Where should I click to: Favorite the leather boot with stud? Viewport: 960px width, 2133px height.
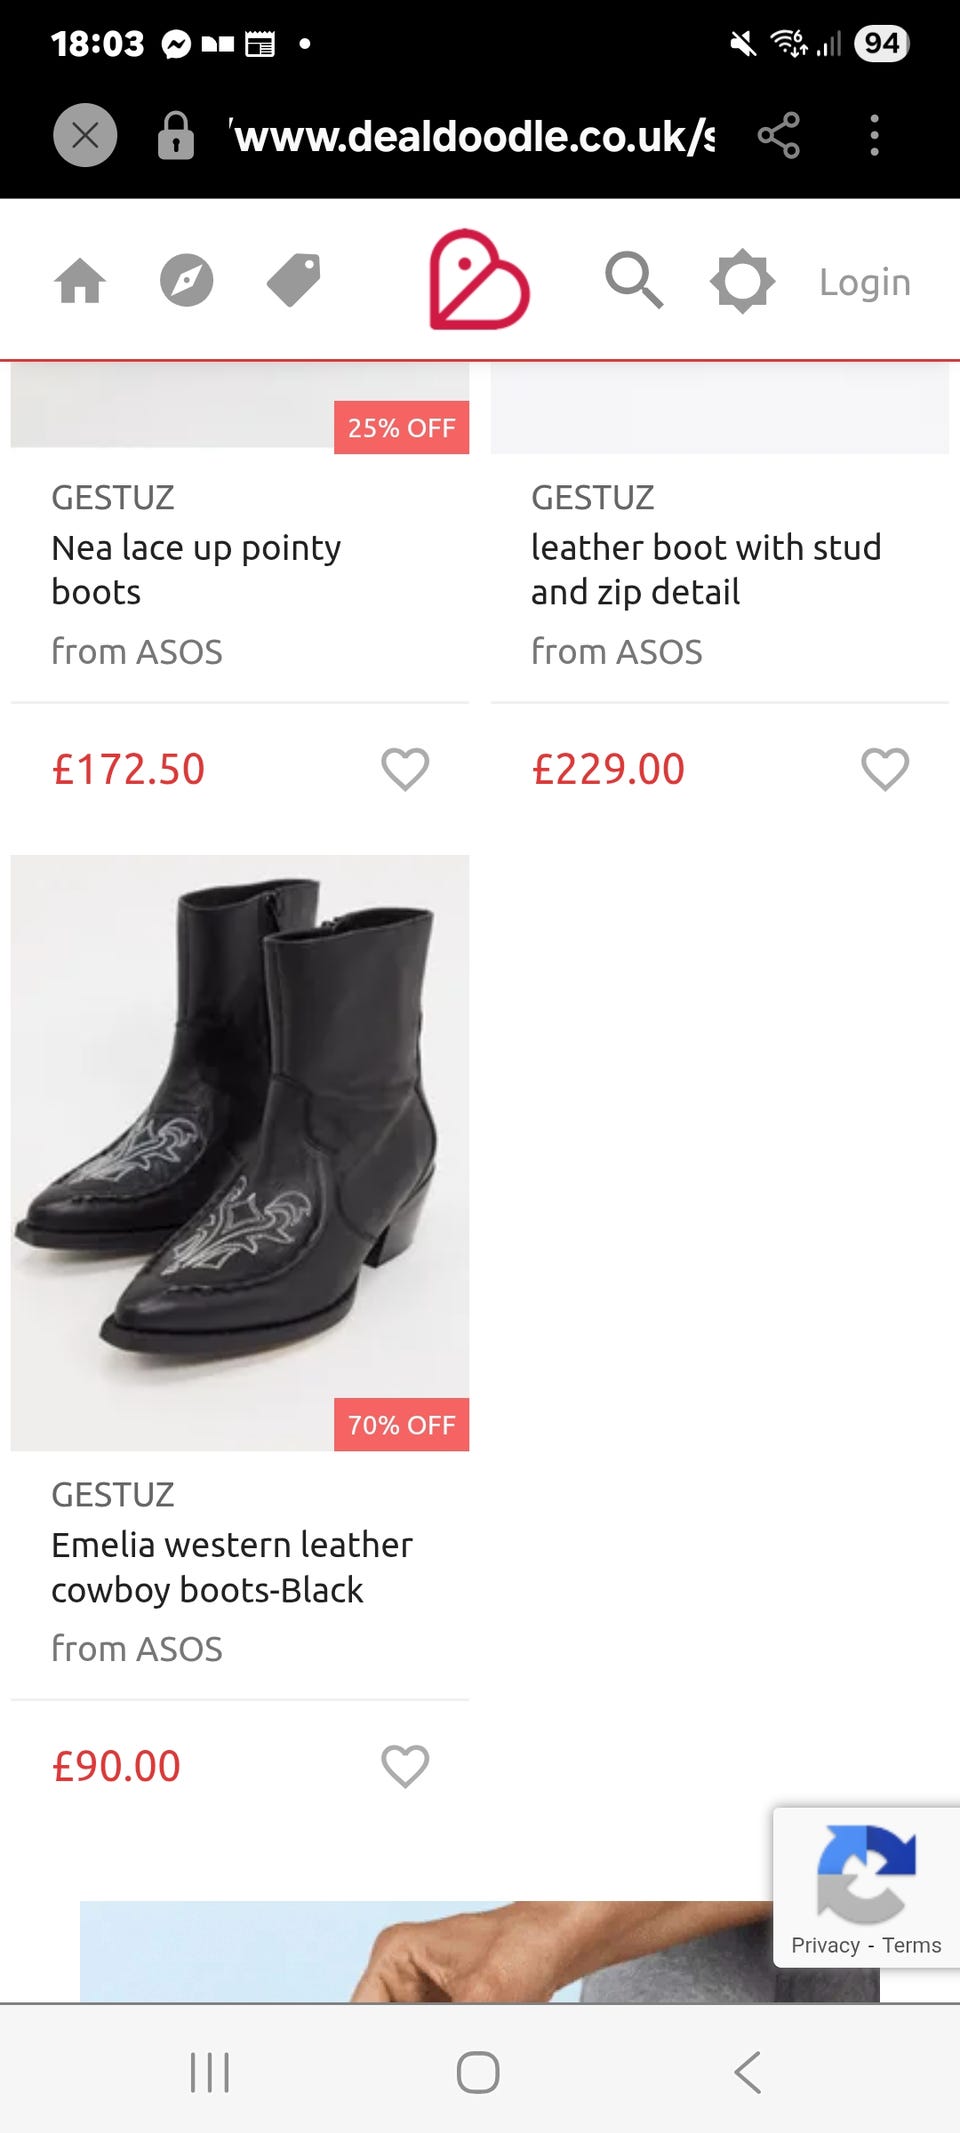[x=885, y=769]
